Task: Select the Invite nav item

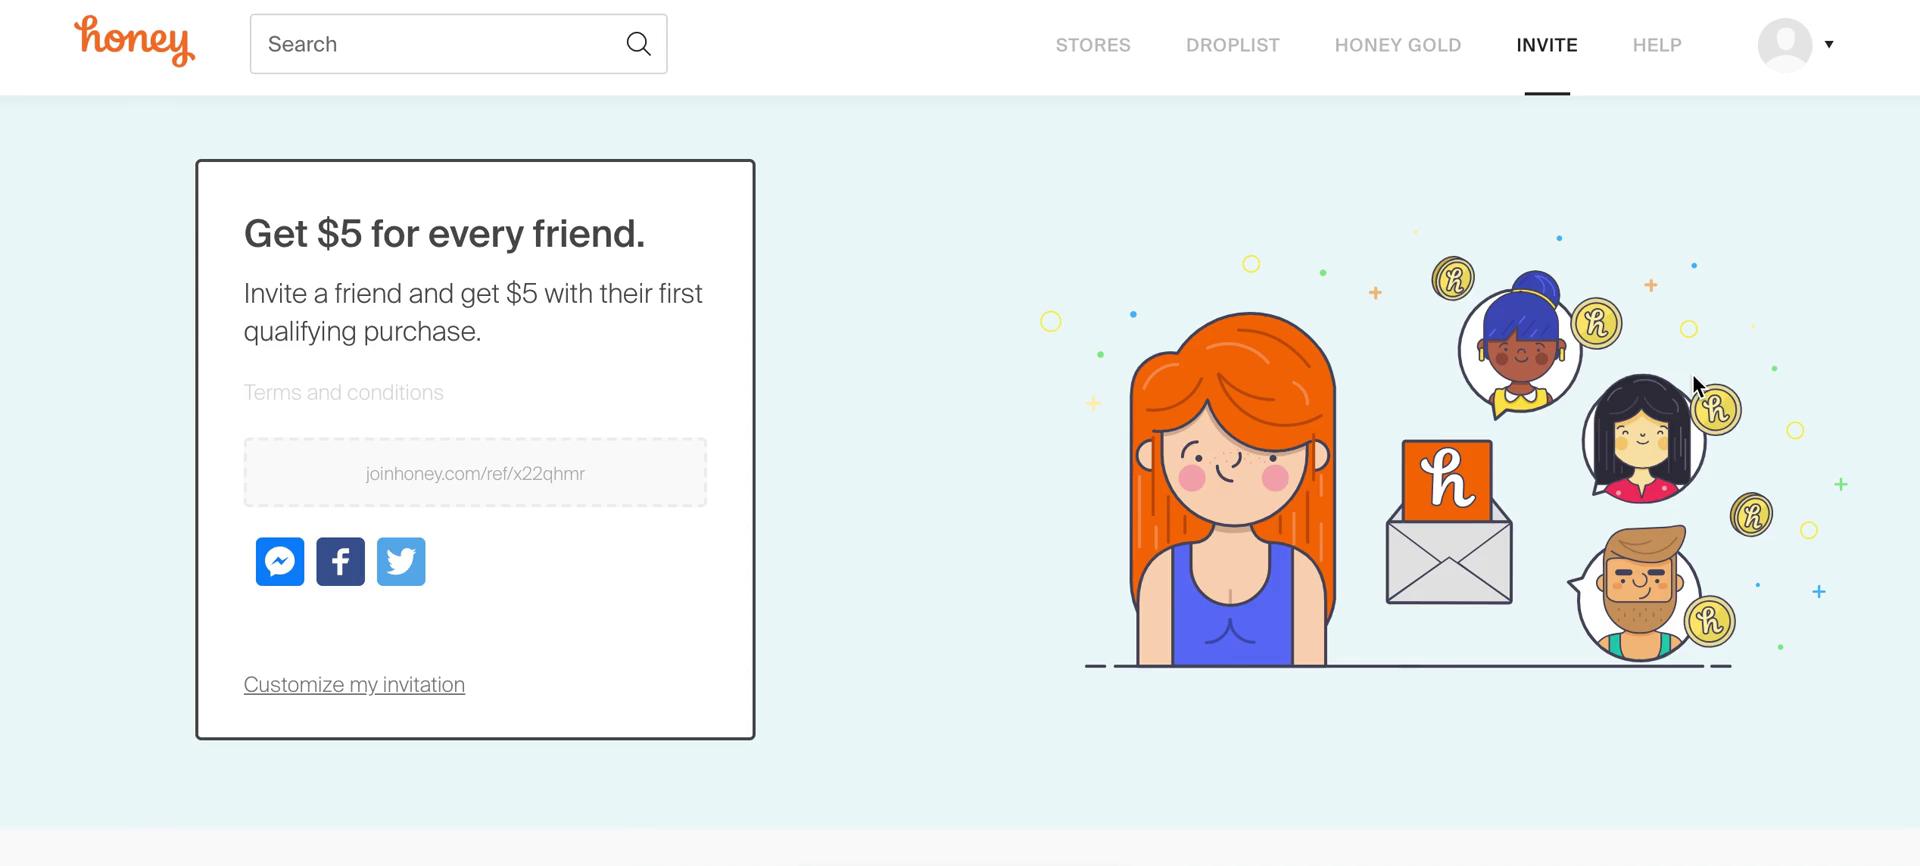Action: tap(1547, 45)
